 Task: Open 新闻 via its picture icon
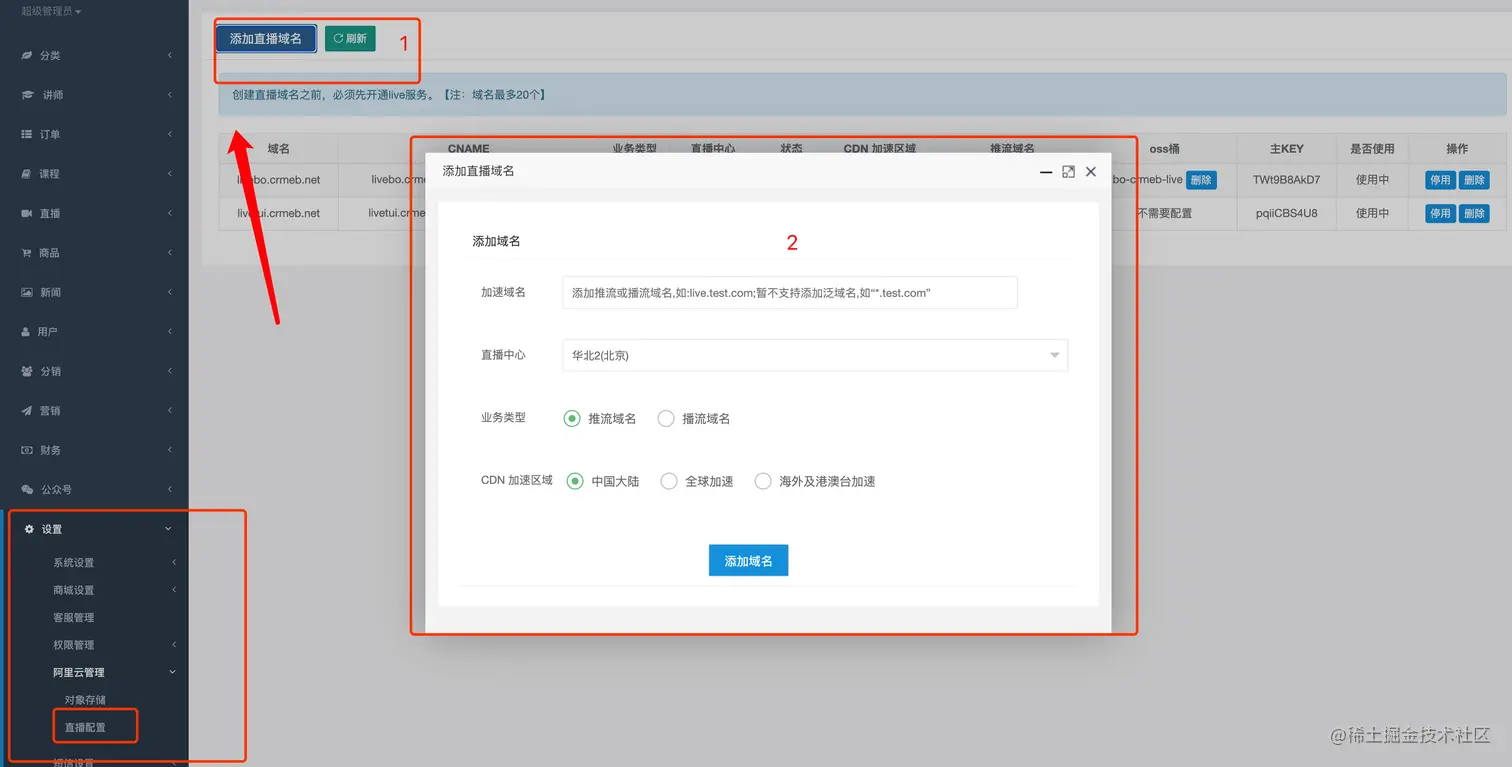pyautogui.click(x=28, y=293)
